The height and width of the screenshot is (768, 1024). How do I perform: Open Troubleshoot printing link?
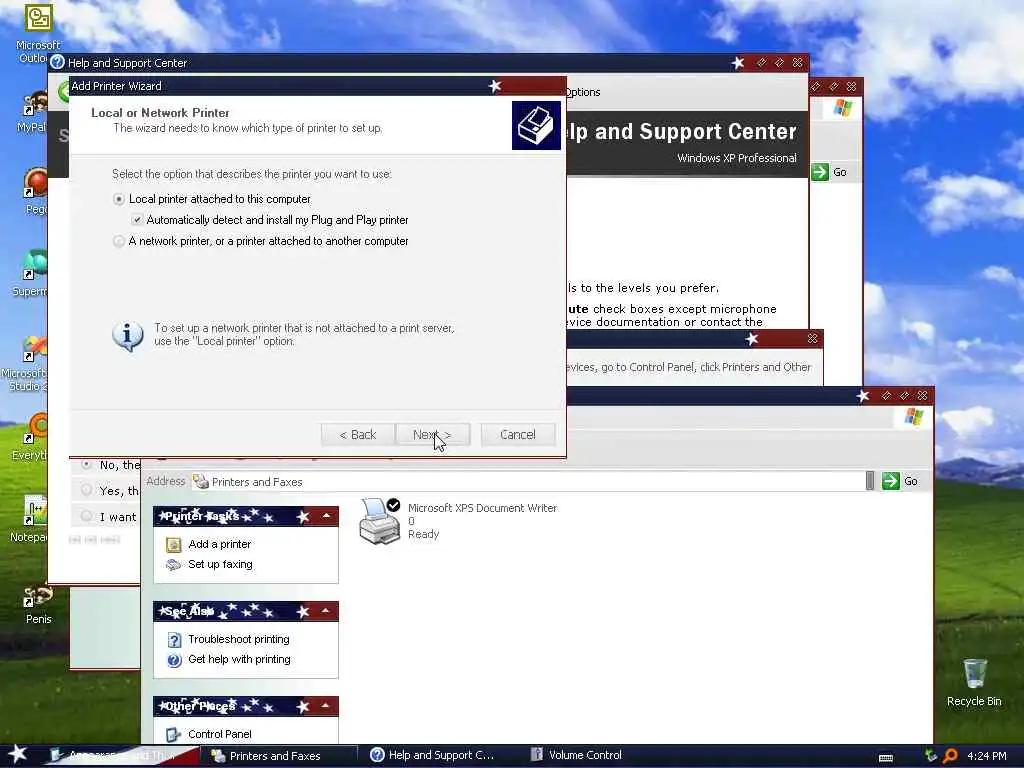point(238,639)
